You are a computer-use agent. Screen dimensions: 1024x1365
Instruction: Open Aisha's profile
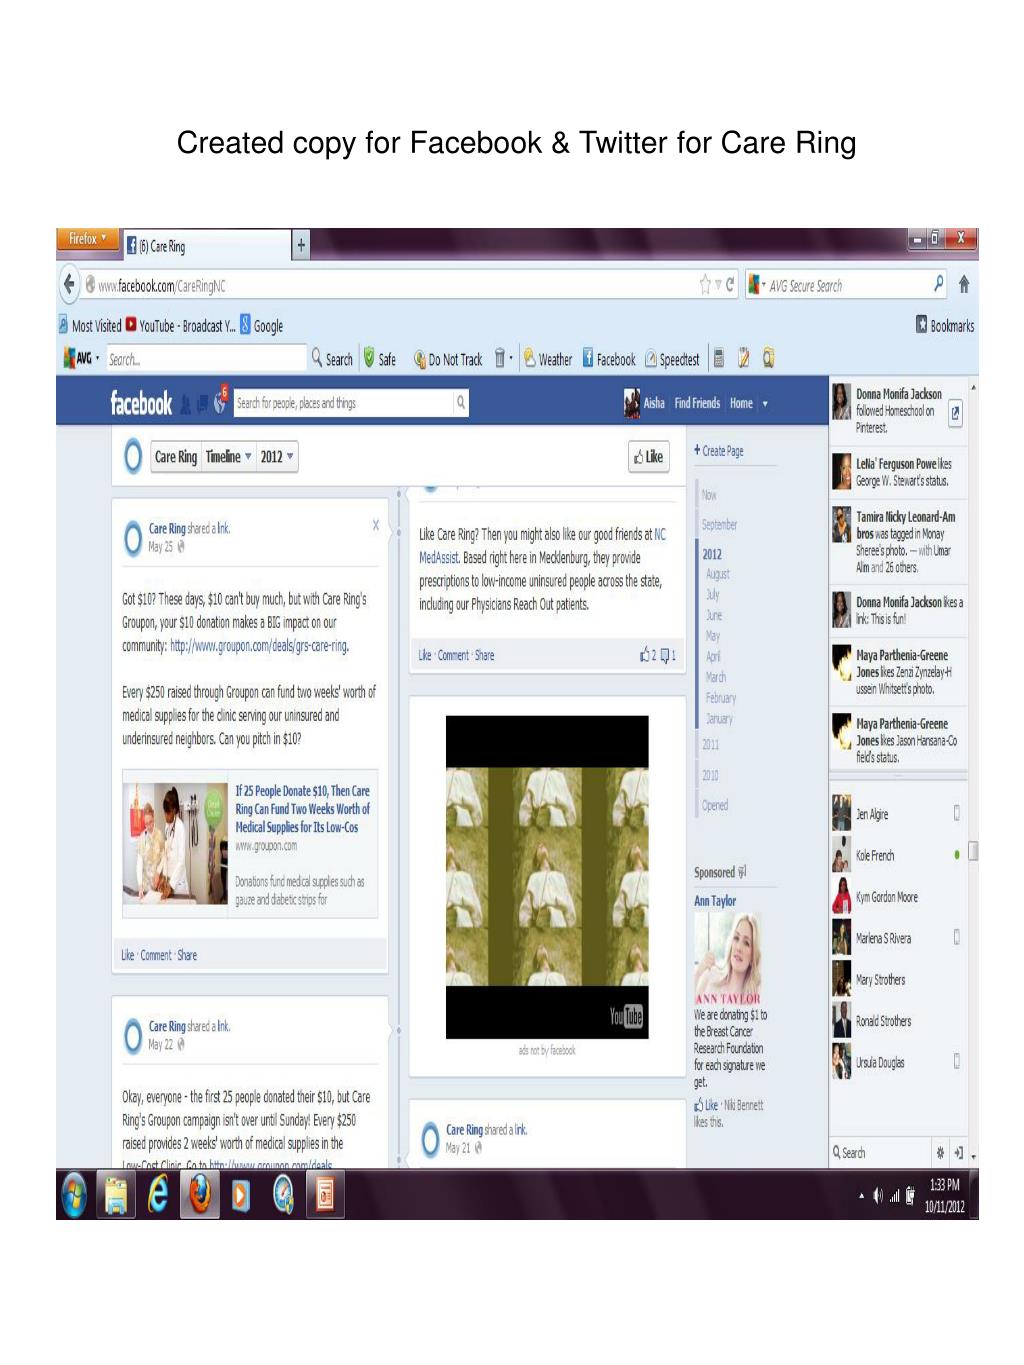pyautogui.click(x=644, y=403)
